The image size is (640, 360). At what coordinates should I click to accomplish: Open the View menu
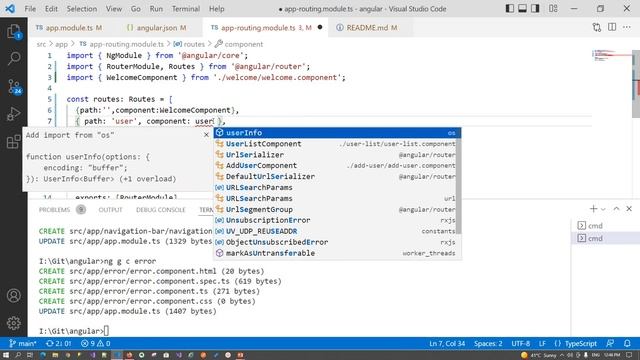tap(114, 9)
